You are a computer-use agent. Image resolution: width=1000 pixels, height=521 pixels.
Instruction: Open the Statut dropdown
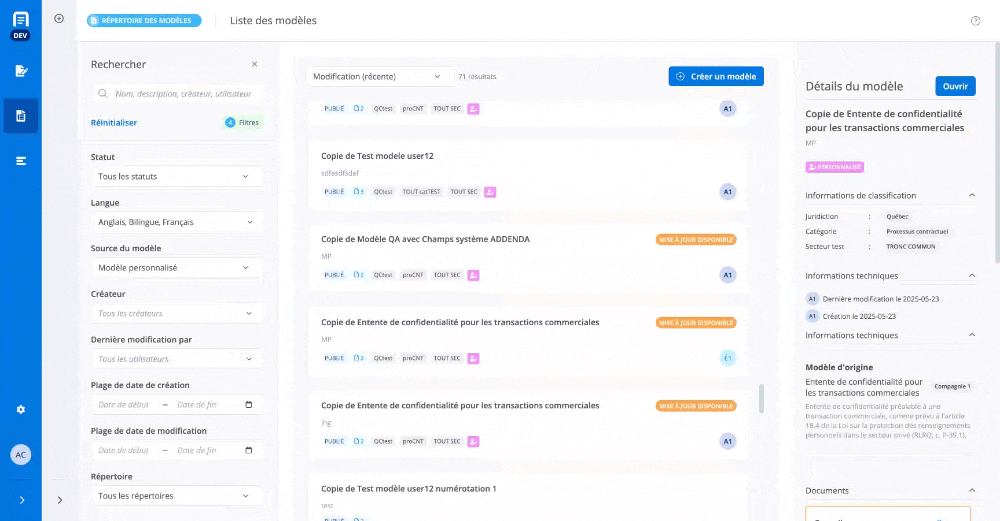[176, 176]
